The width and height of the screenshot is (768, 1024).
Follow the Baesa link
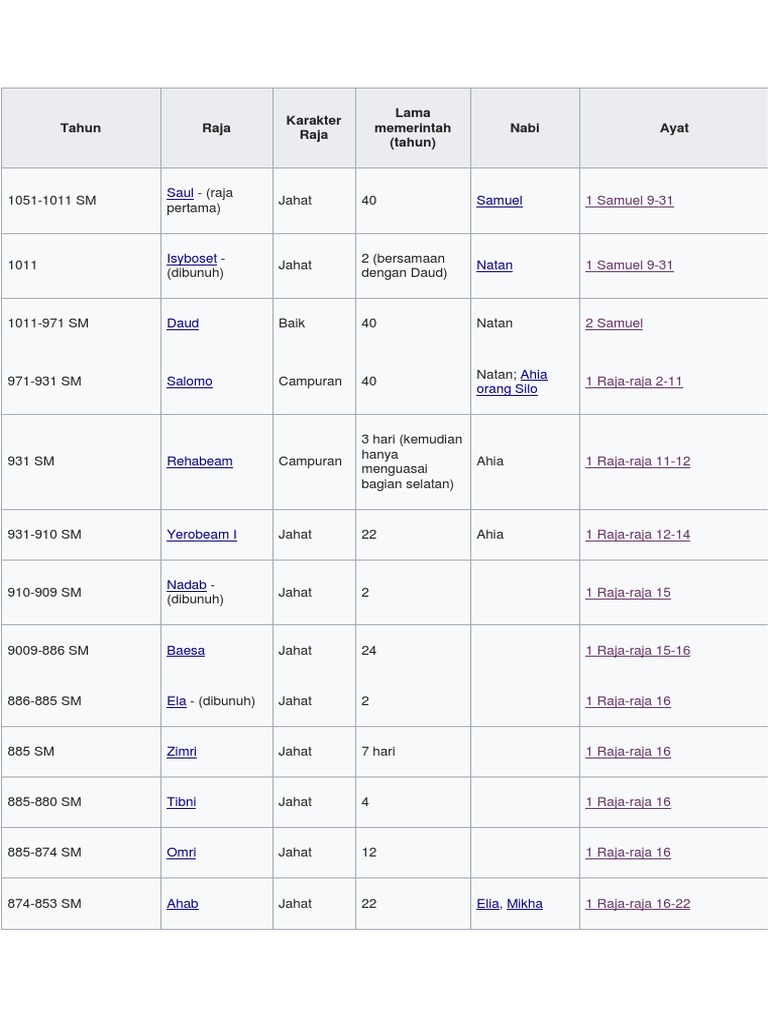pos(185,650)
